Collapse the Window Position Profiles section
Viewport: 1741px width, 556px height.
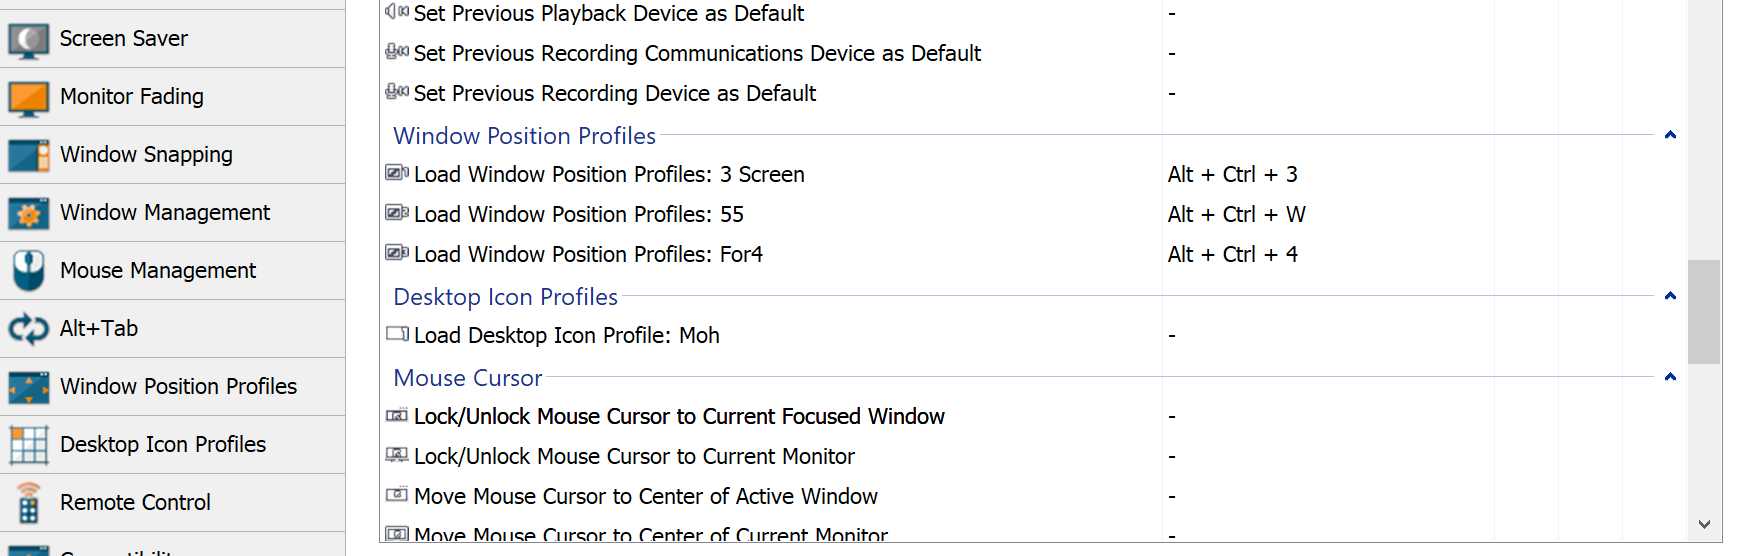click(x=1669, y=135)
